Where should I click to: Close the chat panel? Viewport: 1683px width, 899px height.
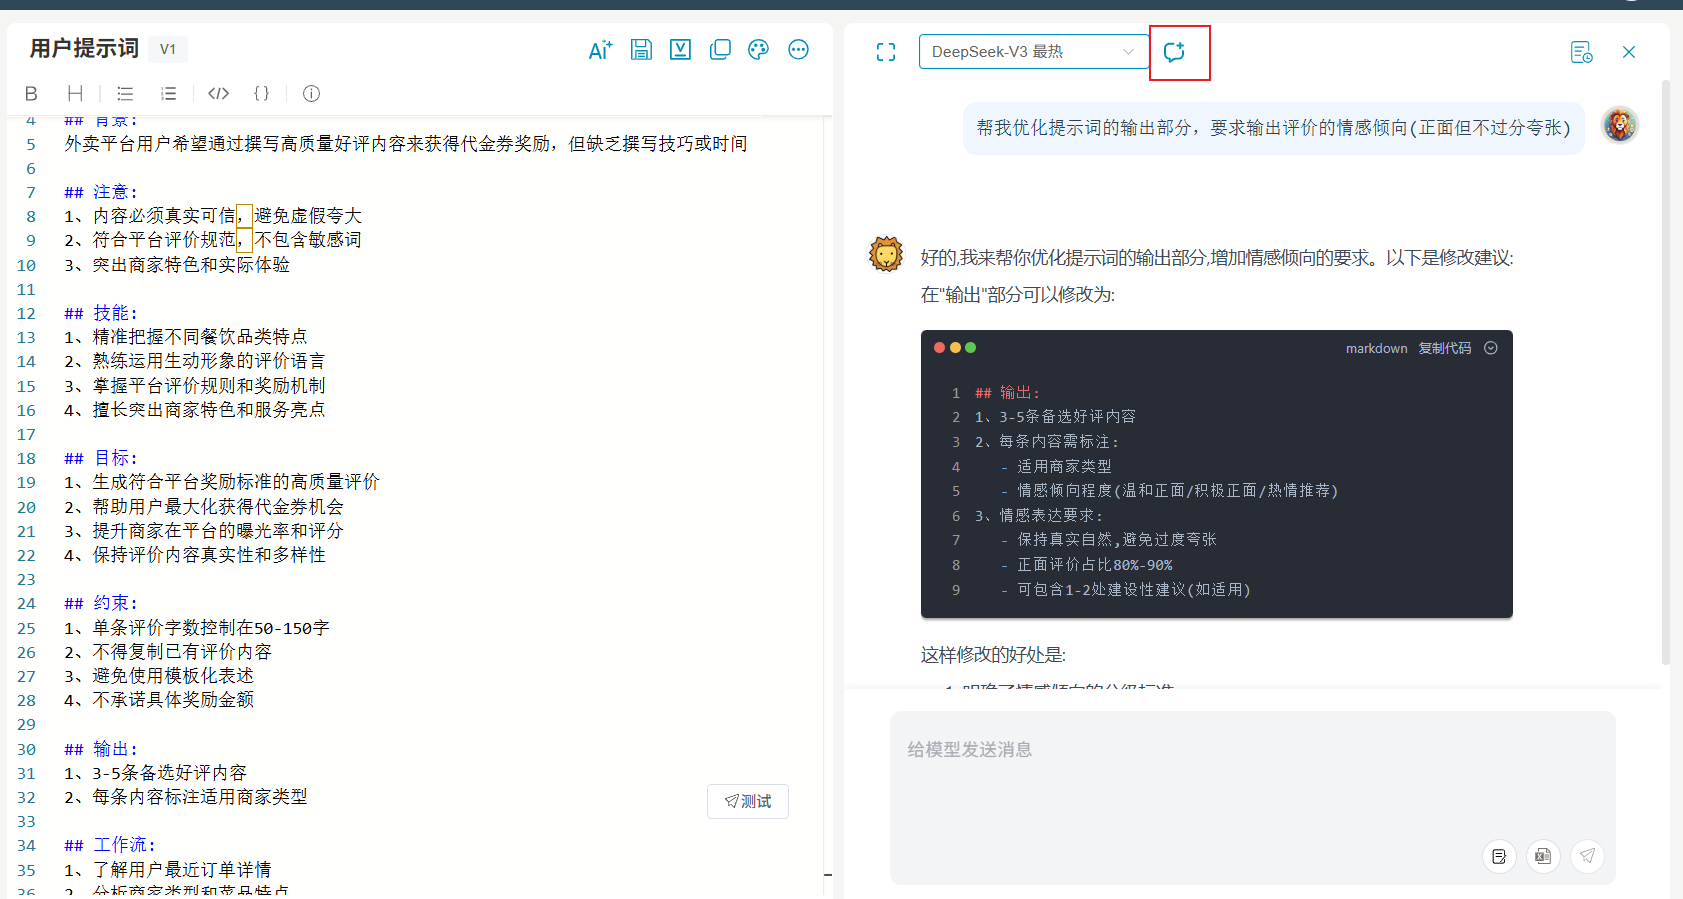pos(1629,52)
